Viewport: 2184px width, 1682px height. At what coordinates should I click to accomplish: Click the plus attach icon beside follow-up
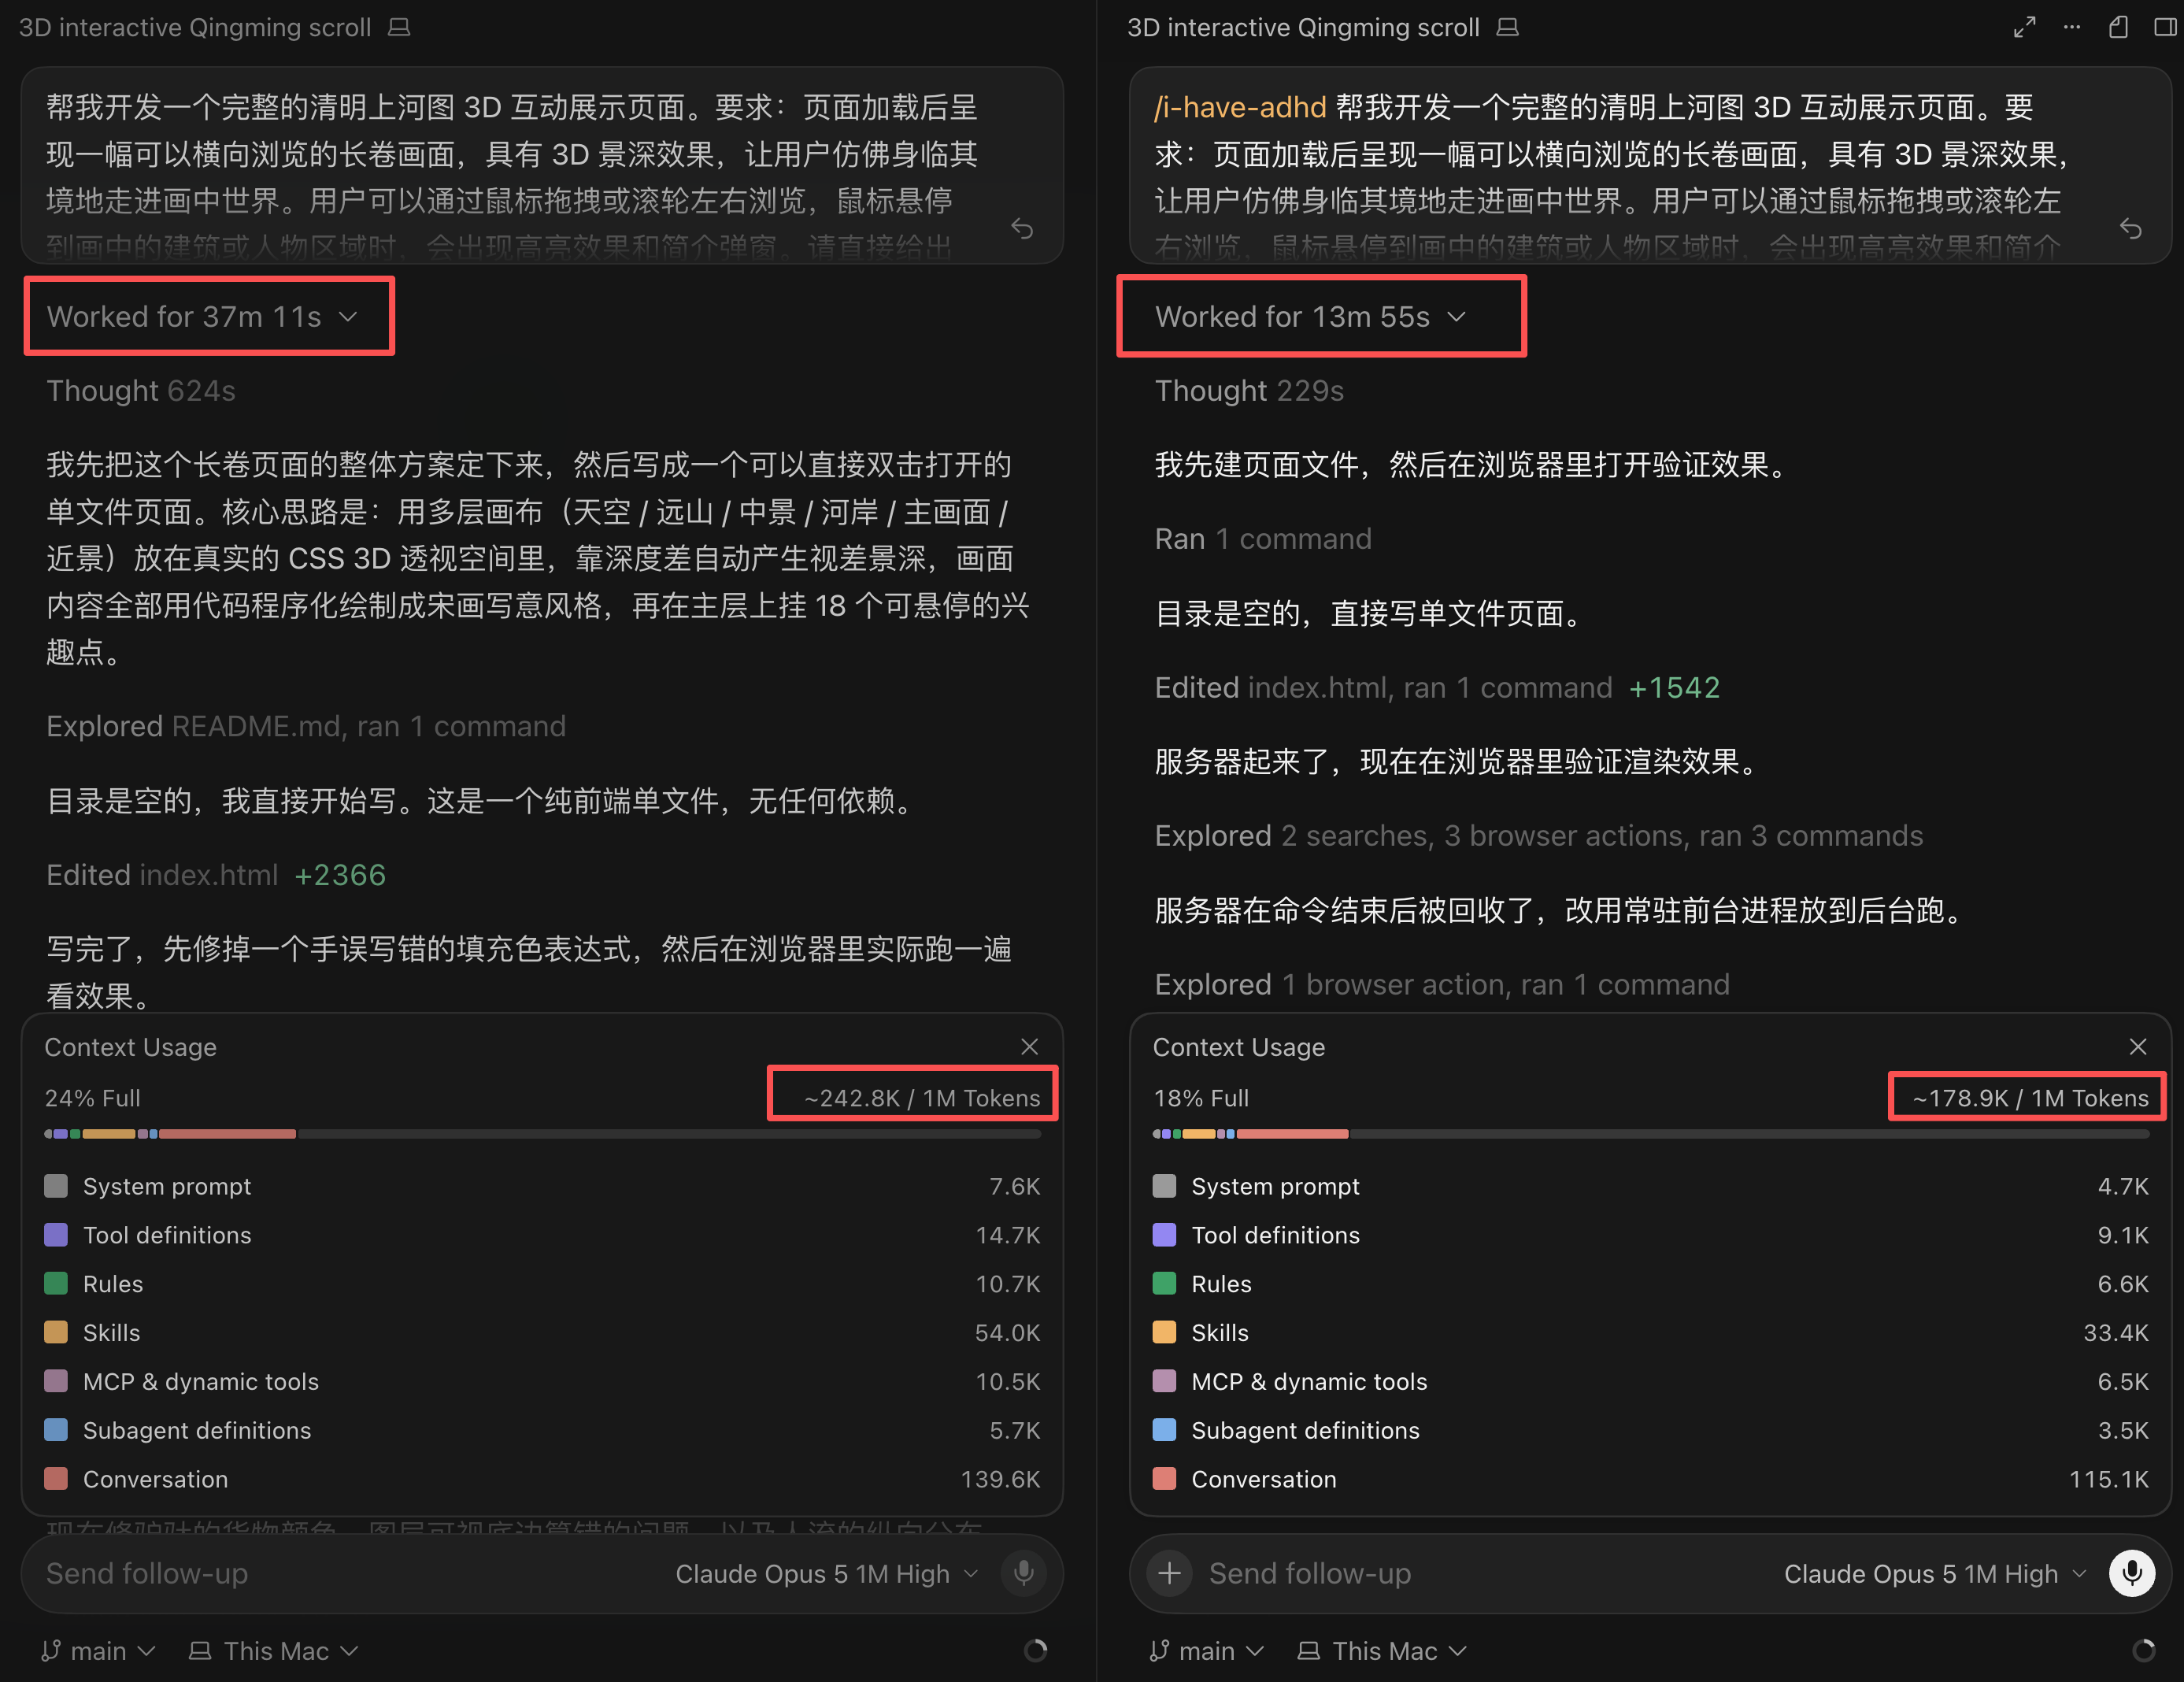(1169, 1573)
